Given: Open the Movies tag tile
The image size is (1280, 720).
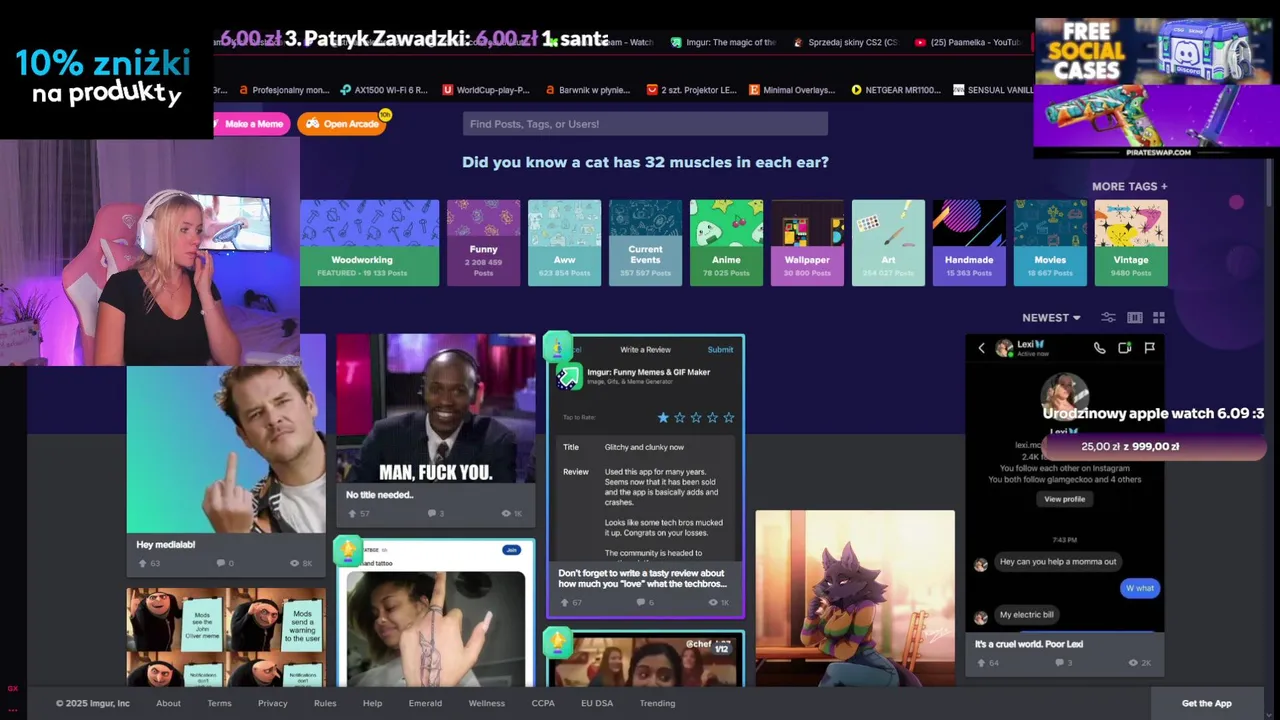Looking at the screenshot, I should point(1050,243).
